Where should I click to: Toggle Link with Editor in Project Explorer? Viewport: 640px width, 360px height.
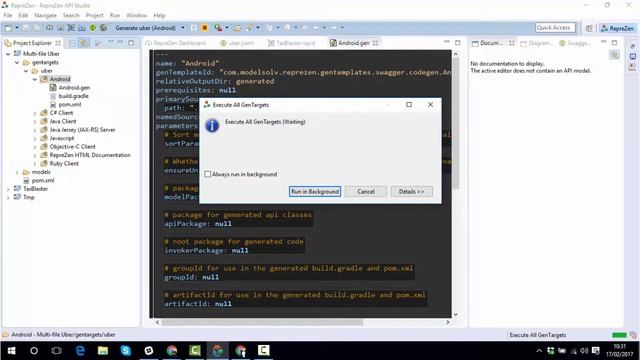(84, 43)
